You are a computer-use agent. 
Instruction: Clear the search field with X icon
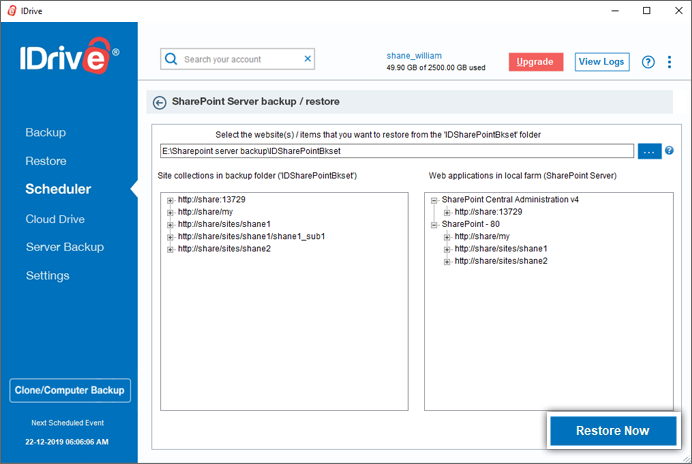pos(308,59)
